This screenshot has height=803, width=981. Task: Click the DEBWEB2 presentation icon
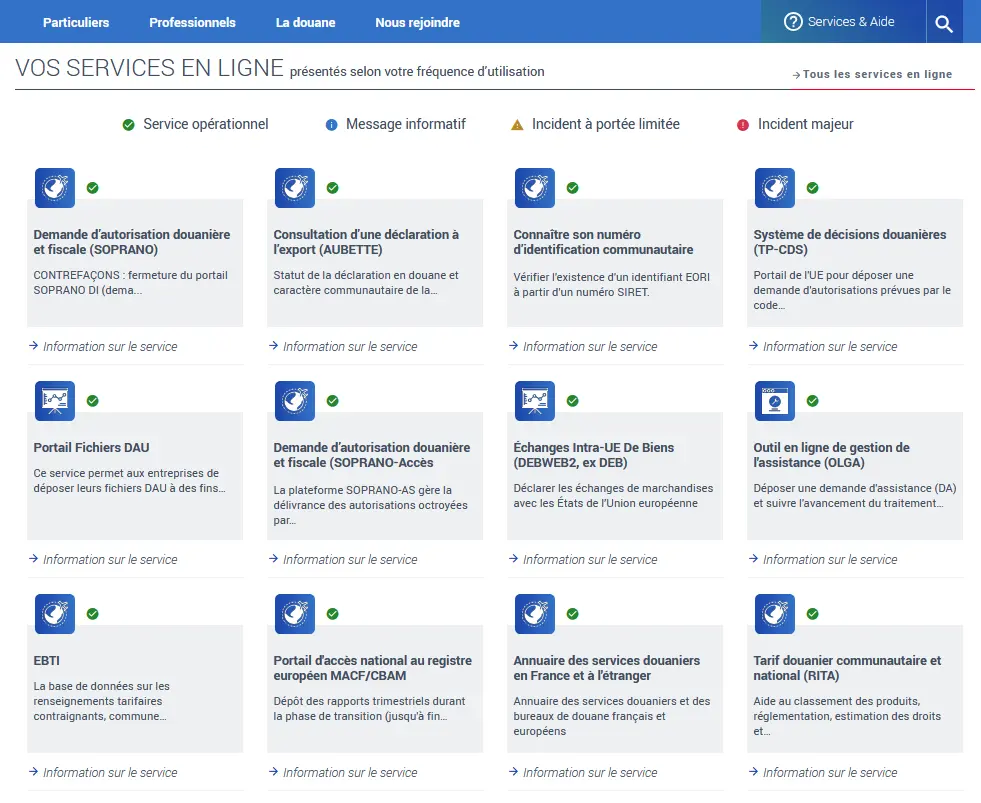point(534,401)
